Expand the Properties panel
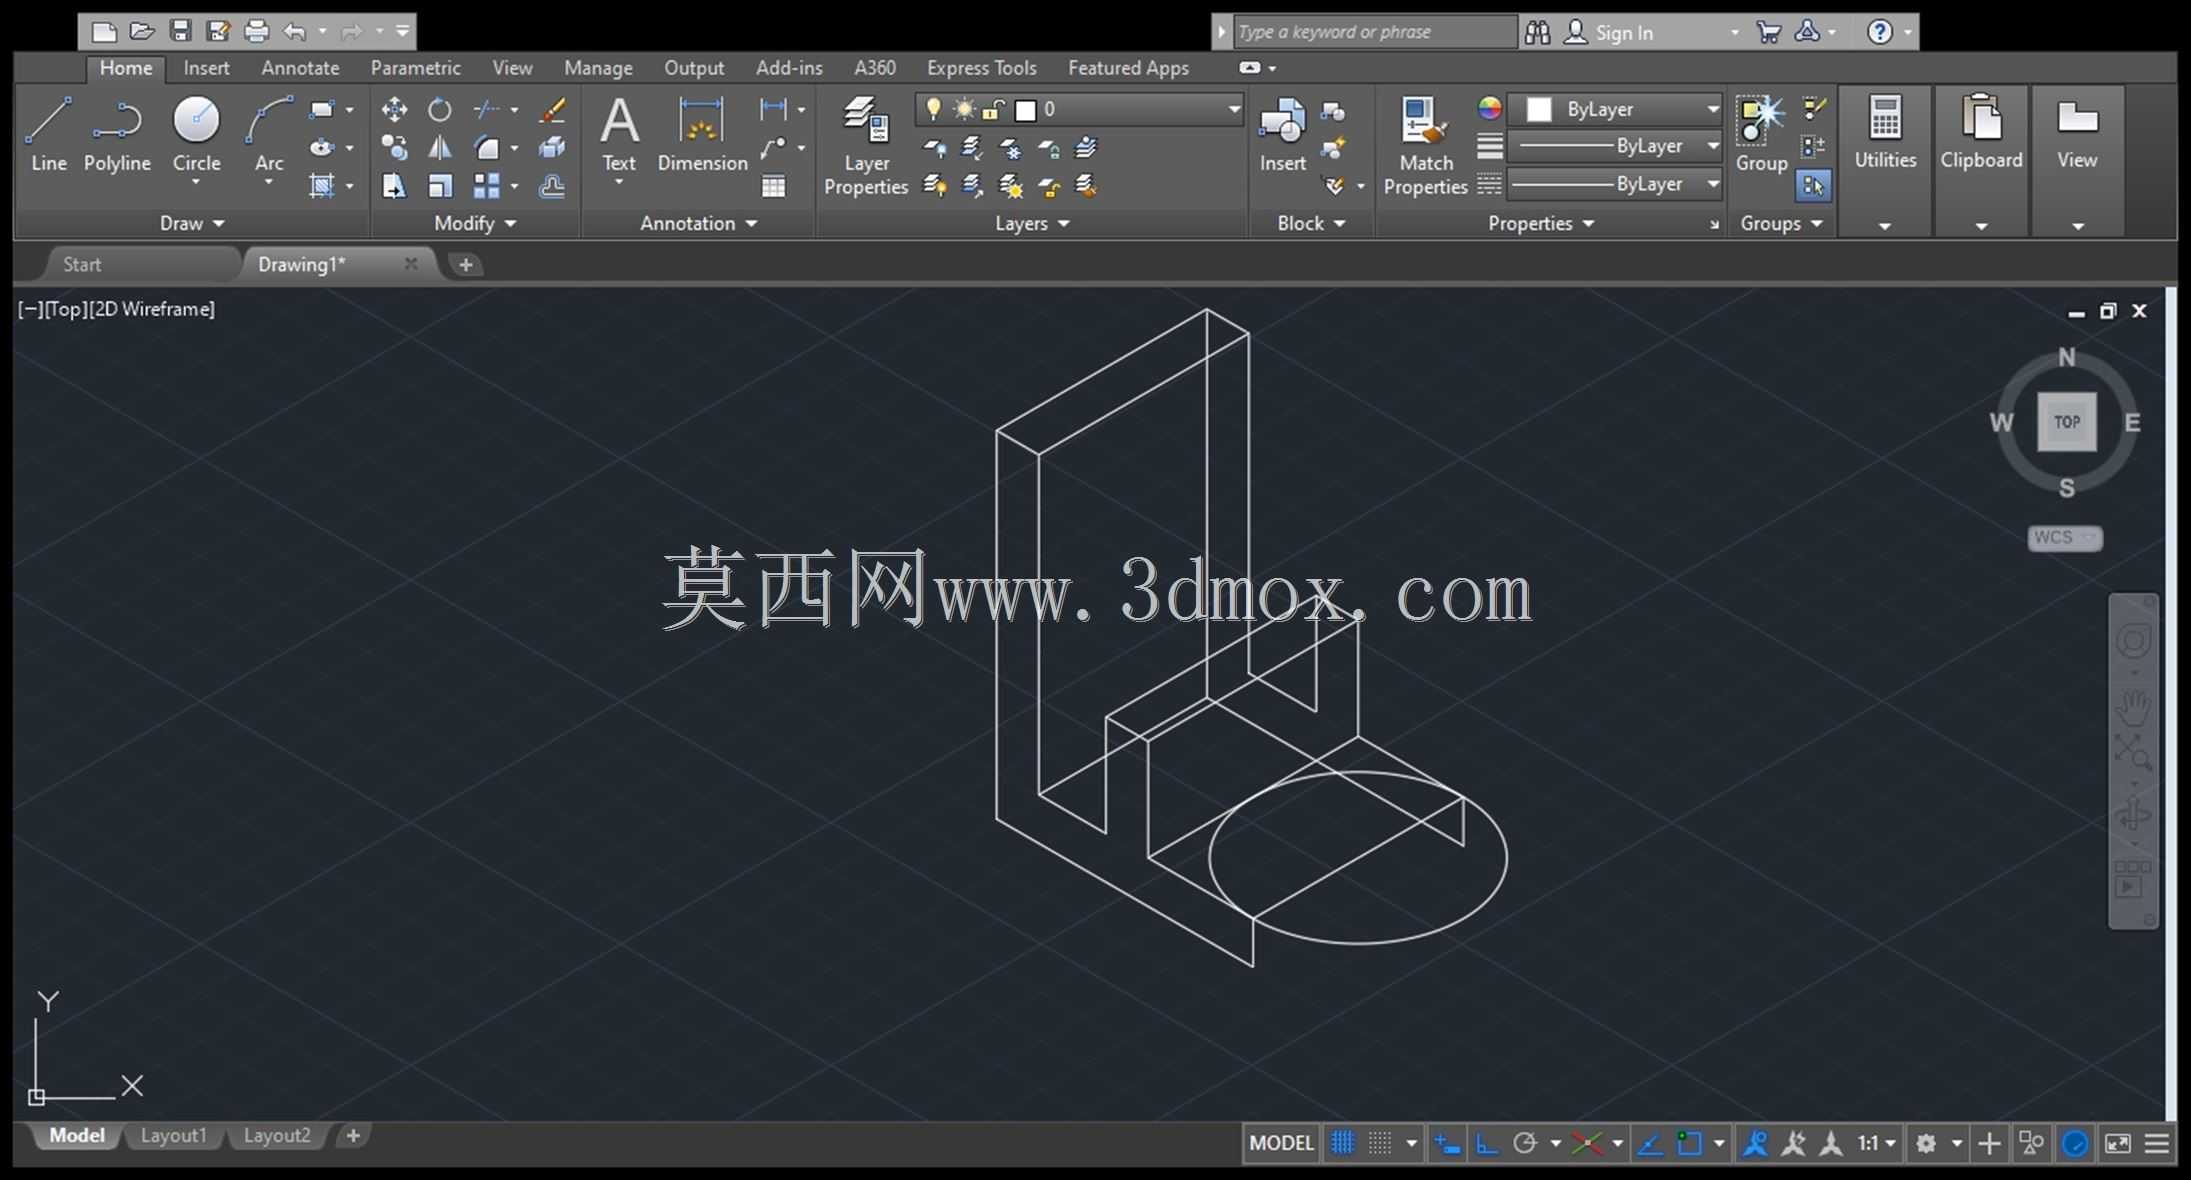The width and height of the screenshot is (2191, 1180). point(1541,223)
